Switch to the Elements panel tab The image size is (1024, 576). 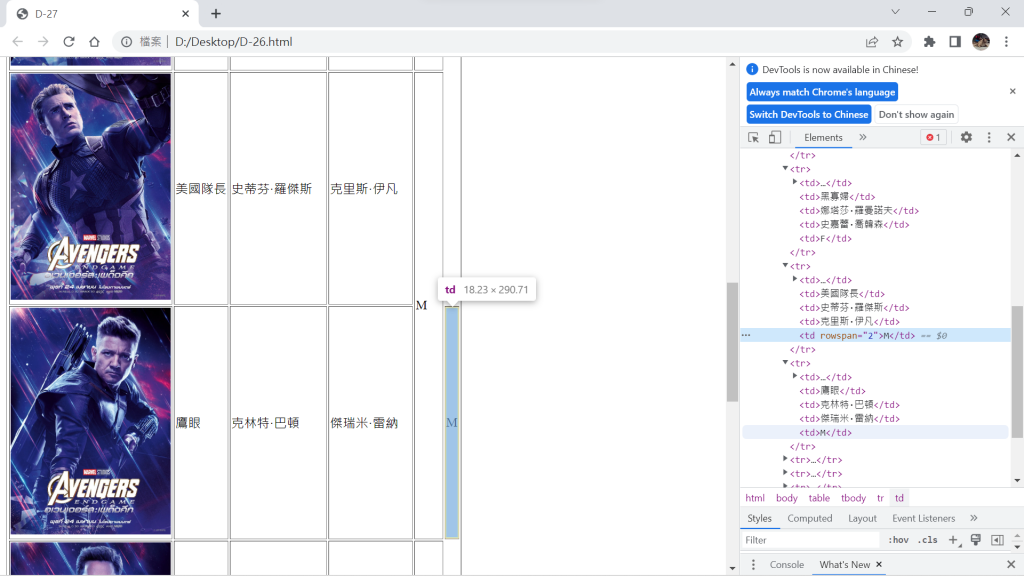tap(823, 138)
